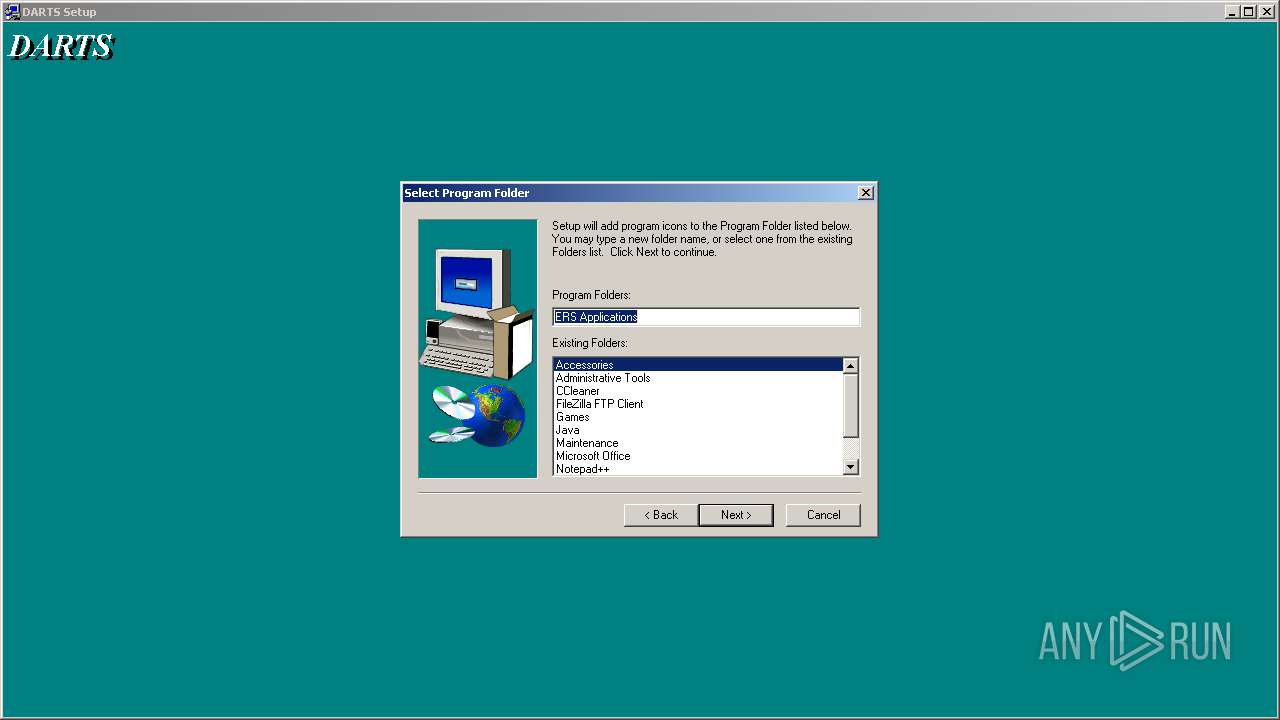Image resolution: width=1280 pixels, height=720 pixels.
Task: Click the Next button
Action: click(736, 515)
